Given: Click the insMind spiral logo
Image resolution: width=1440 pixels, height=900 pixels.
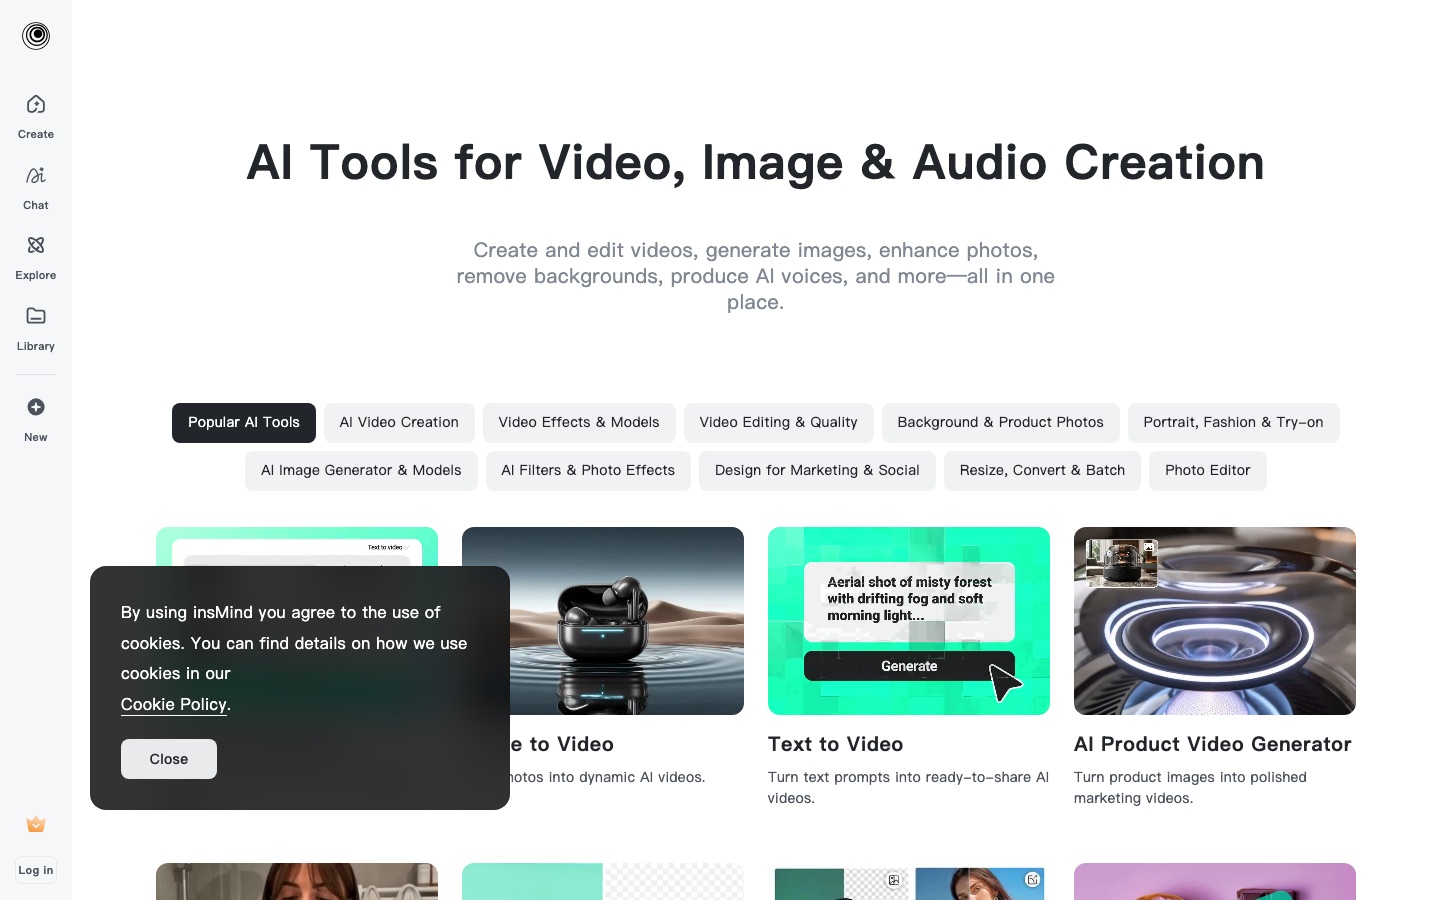Looking at the screenshot, I should (36, 36).
